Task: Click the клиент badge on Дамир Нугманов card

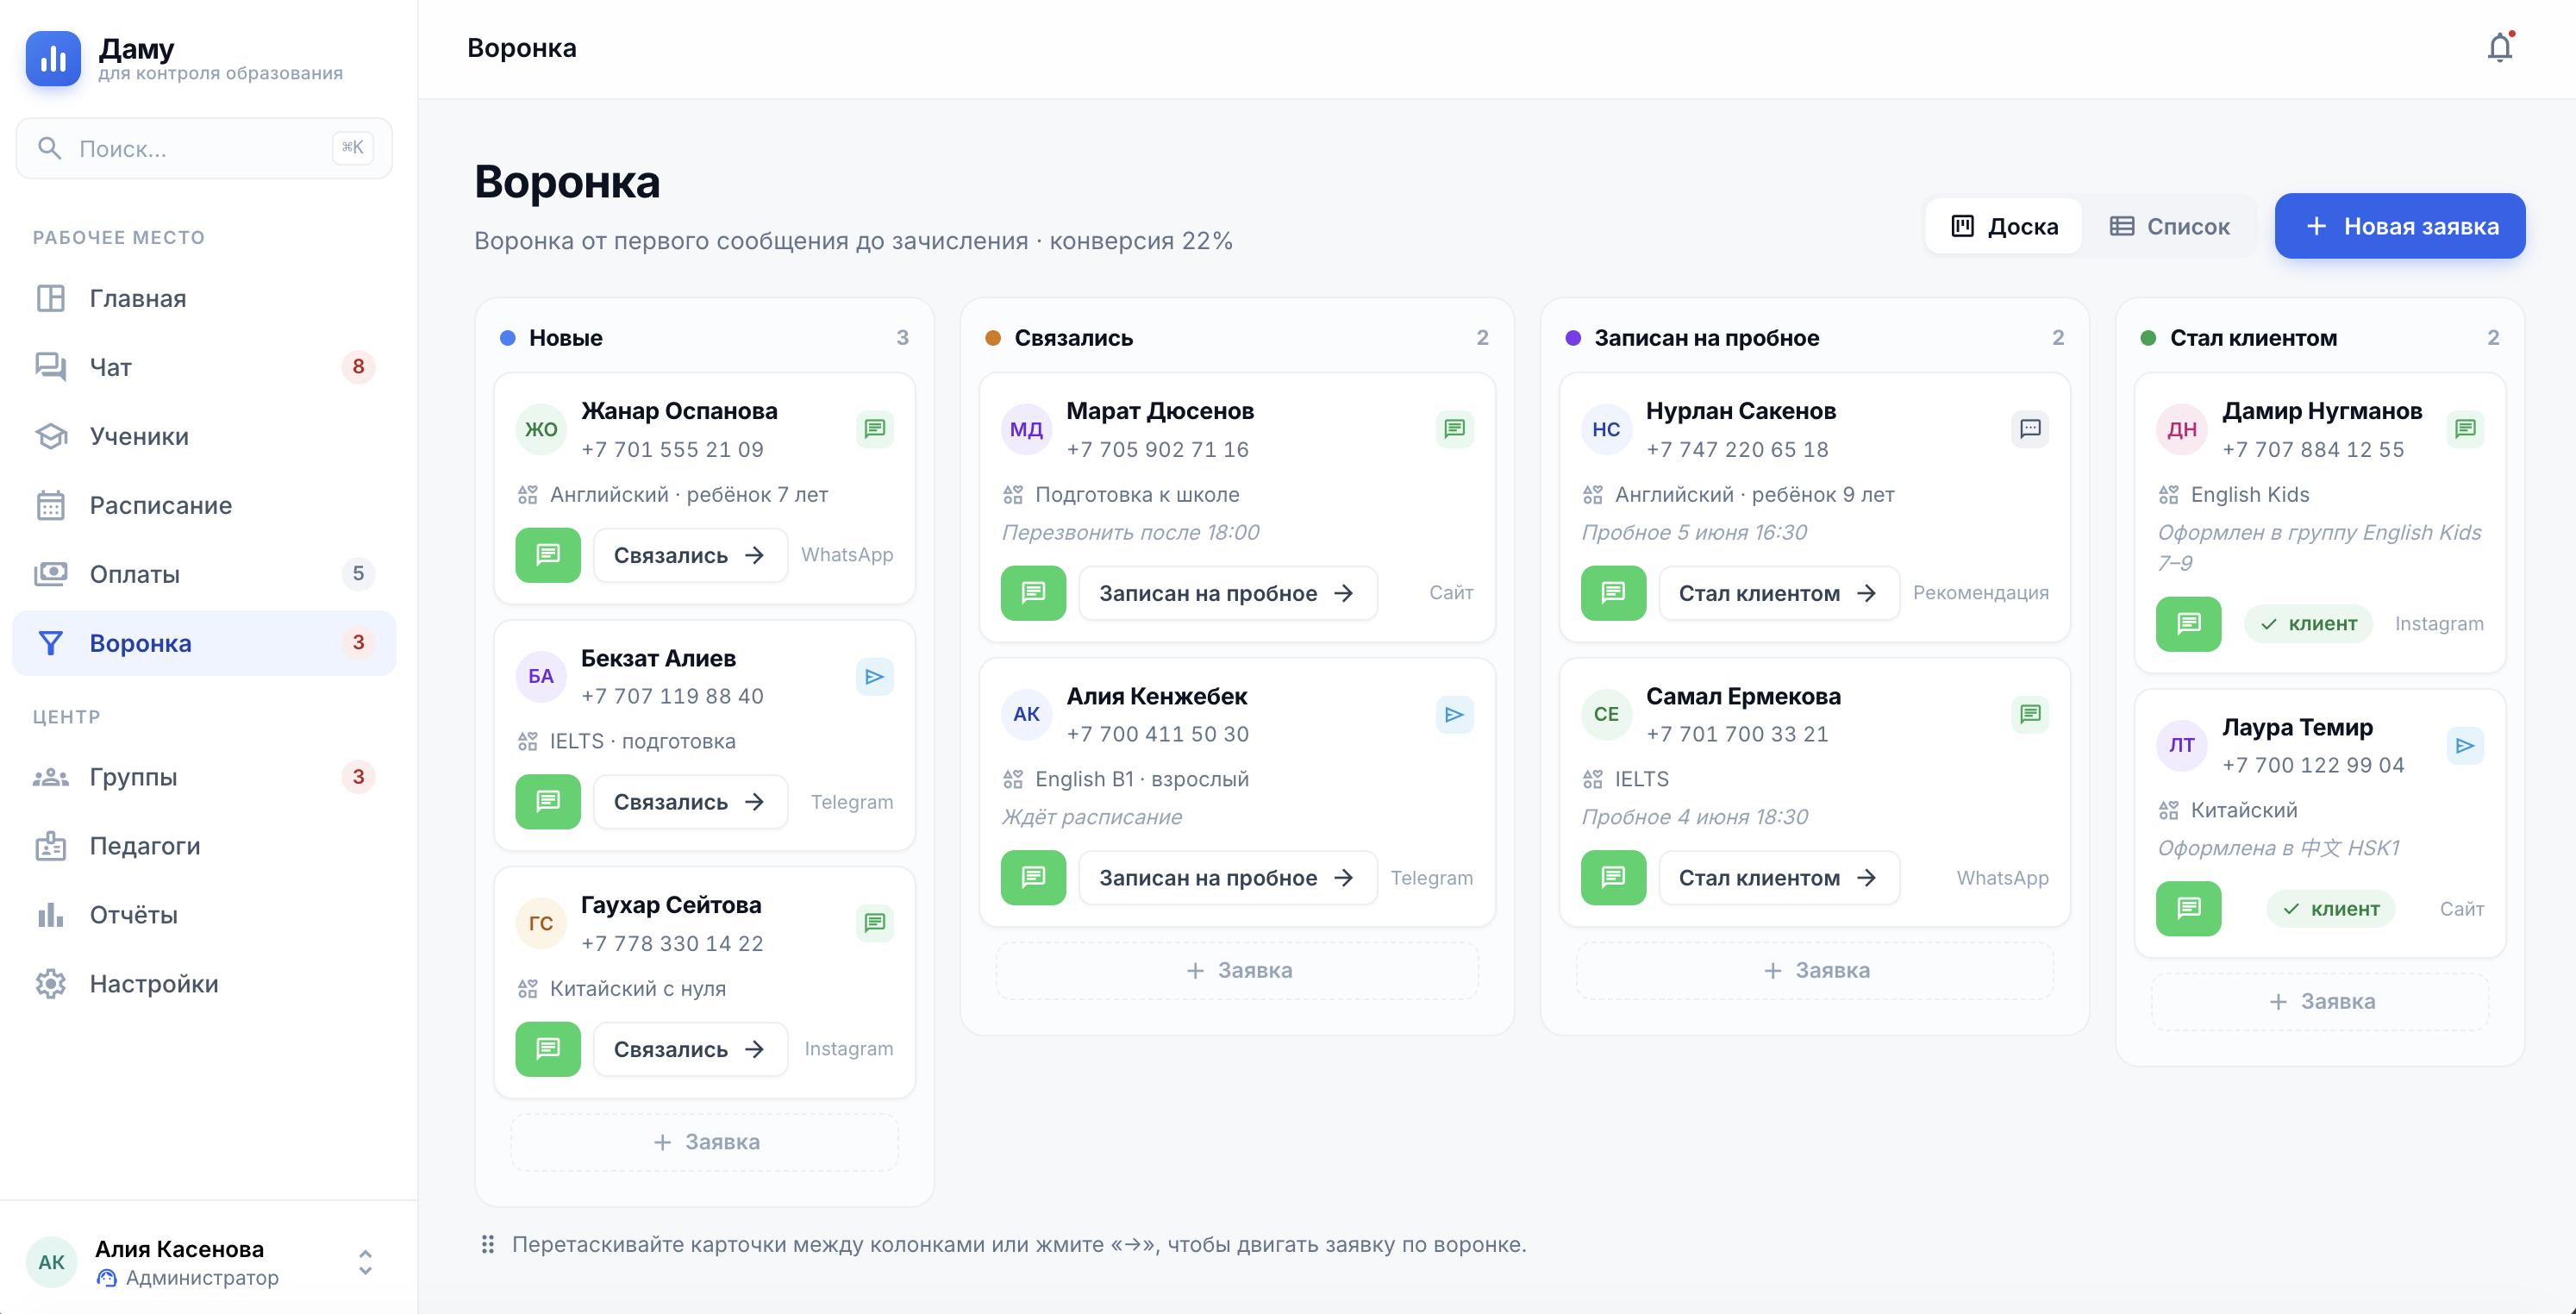Action: pos(2308,624)
